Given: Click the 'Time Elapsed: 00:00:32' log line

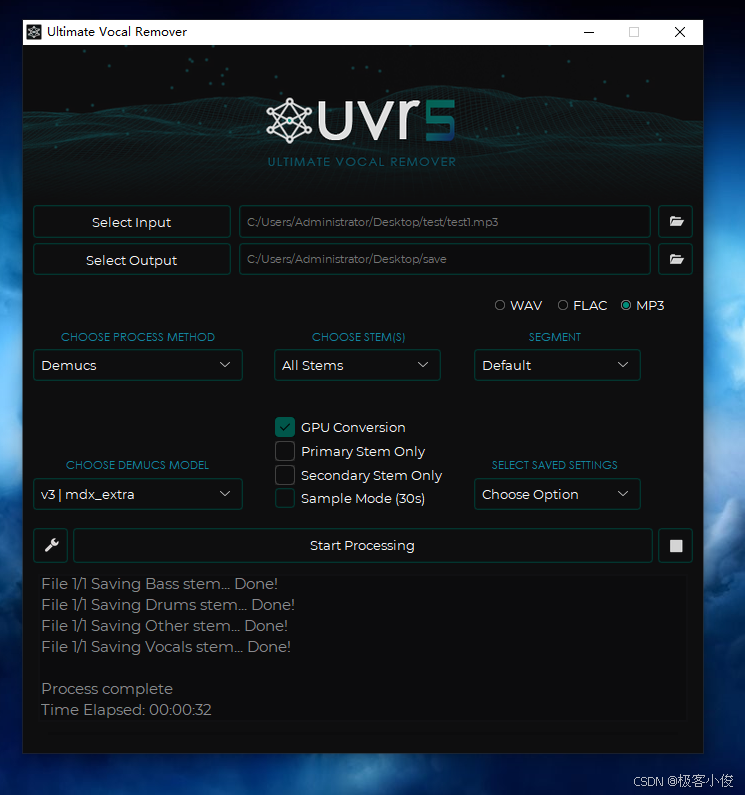Looking at the screenshot, I should click(x=126, y=710).
